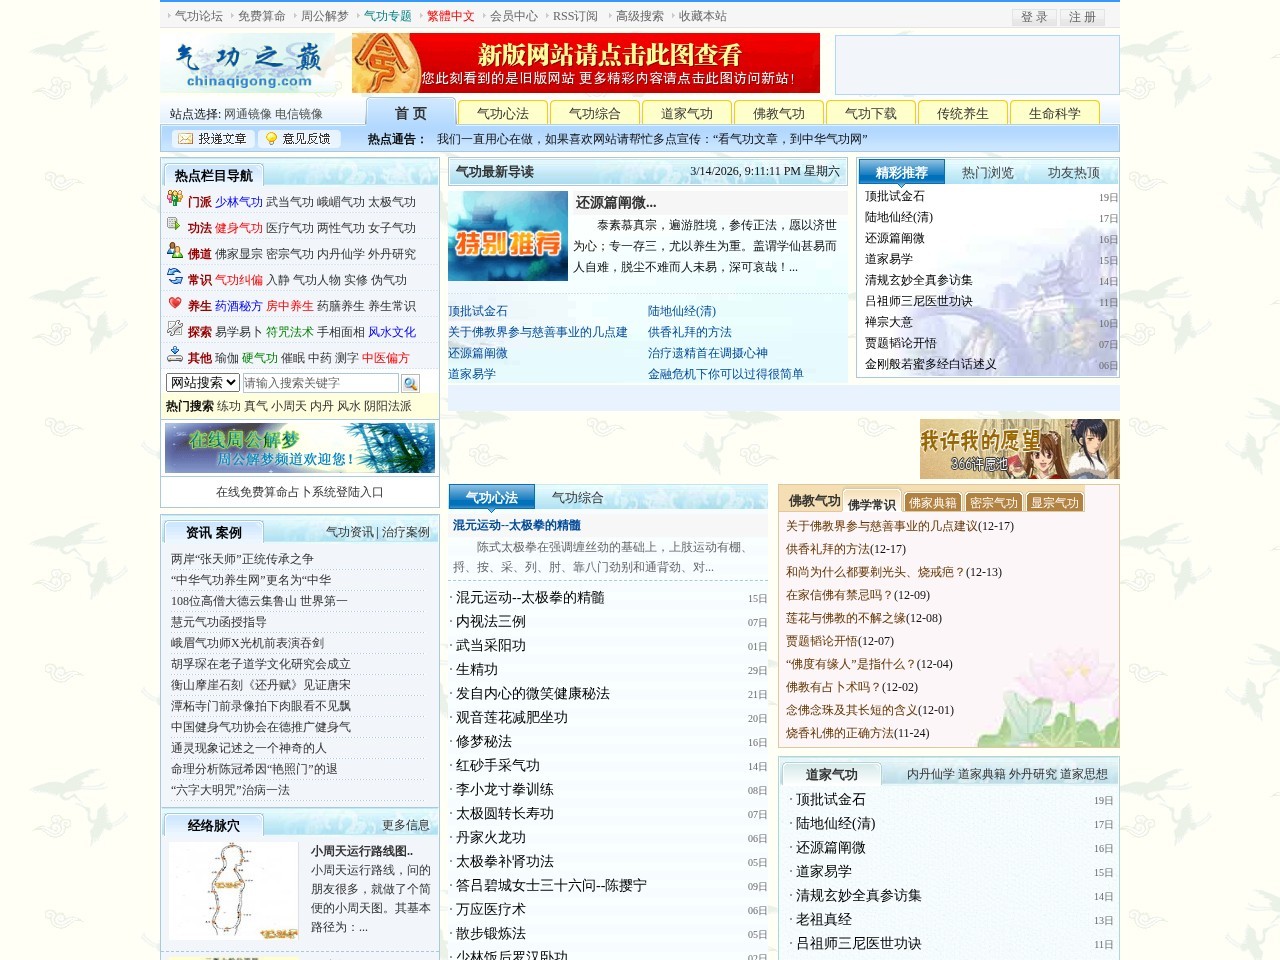1280x960 pixels.
Task: Click the 门派 category group icon
Action: click(174, 199)
